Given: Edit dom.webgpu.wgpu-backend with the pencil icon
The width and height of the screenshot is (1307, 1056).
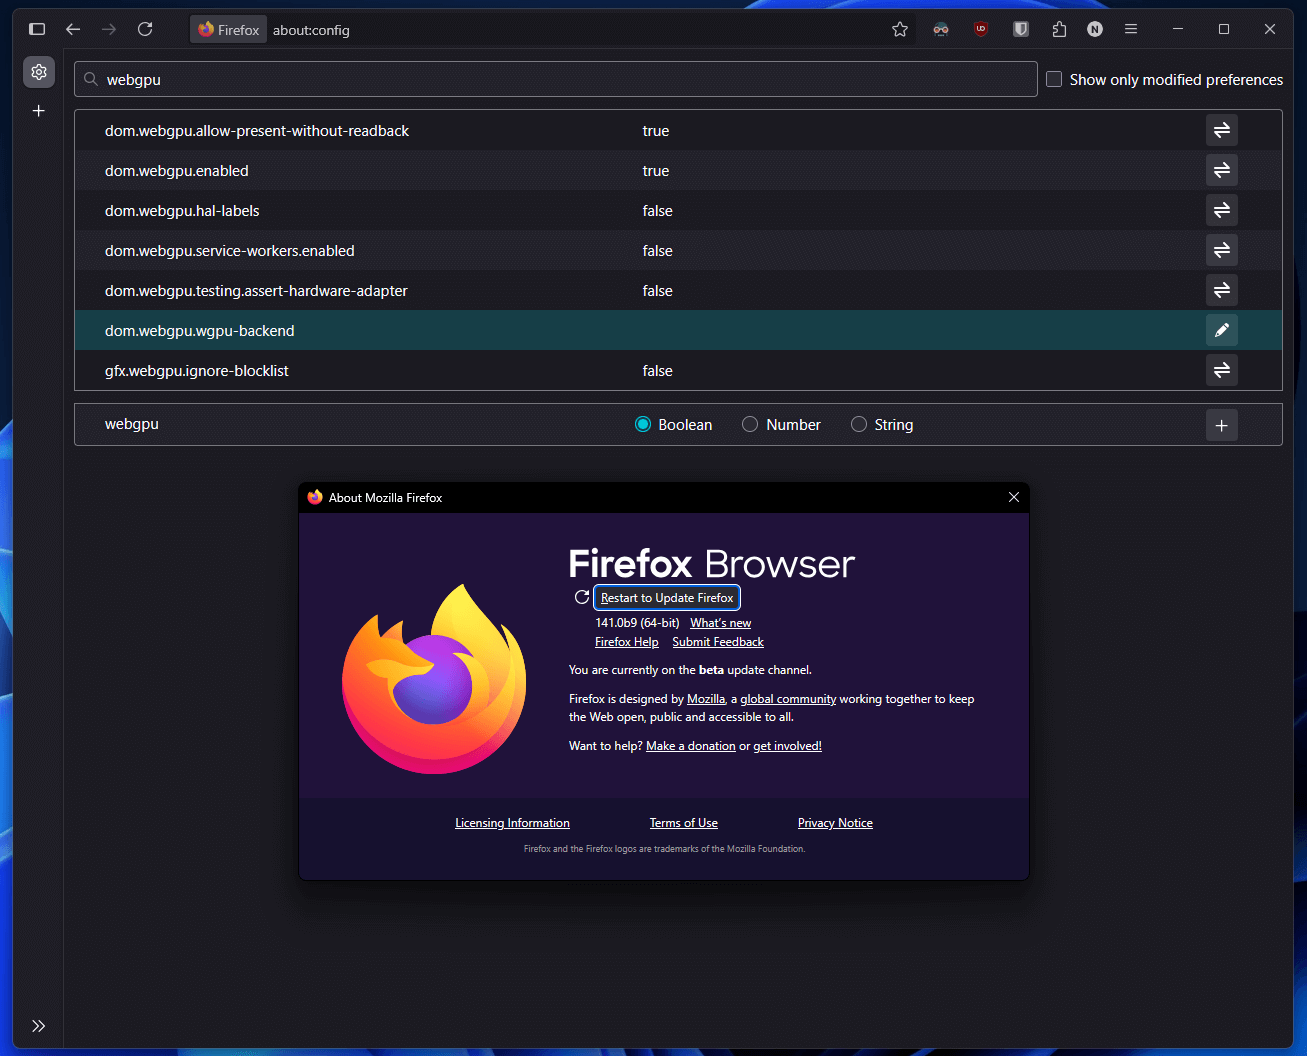Looking at the screenshot, I should point(1221,330).
